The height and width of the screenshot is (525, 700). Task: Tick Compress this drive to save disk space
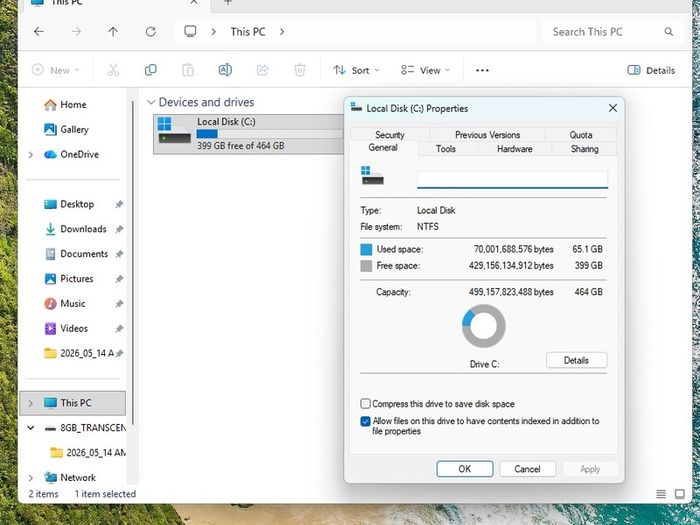pyautogui.click(x=365, y=404)
